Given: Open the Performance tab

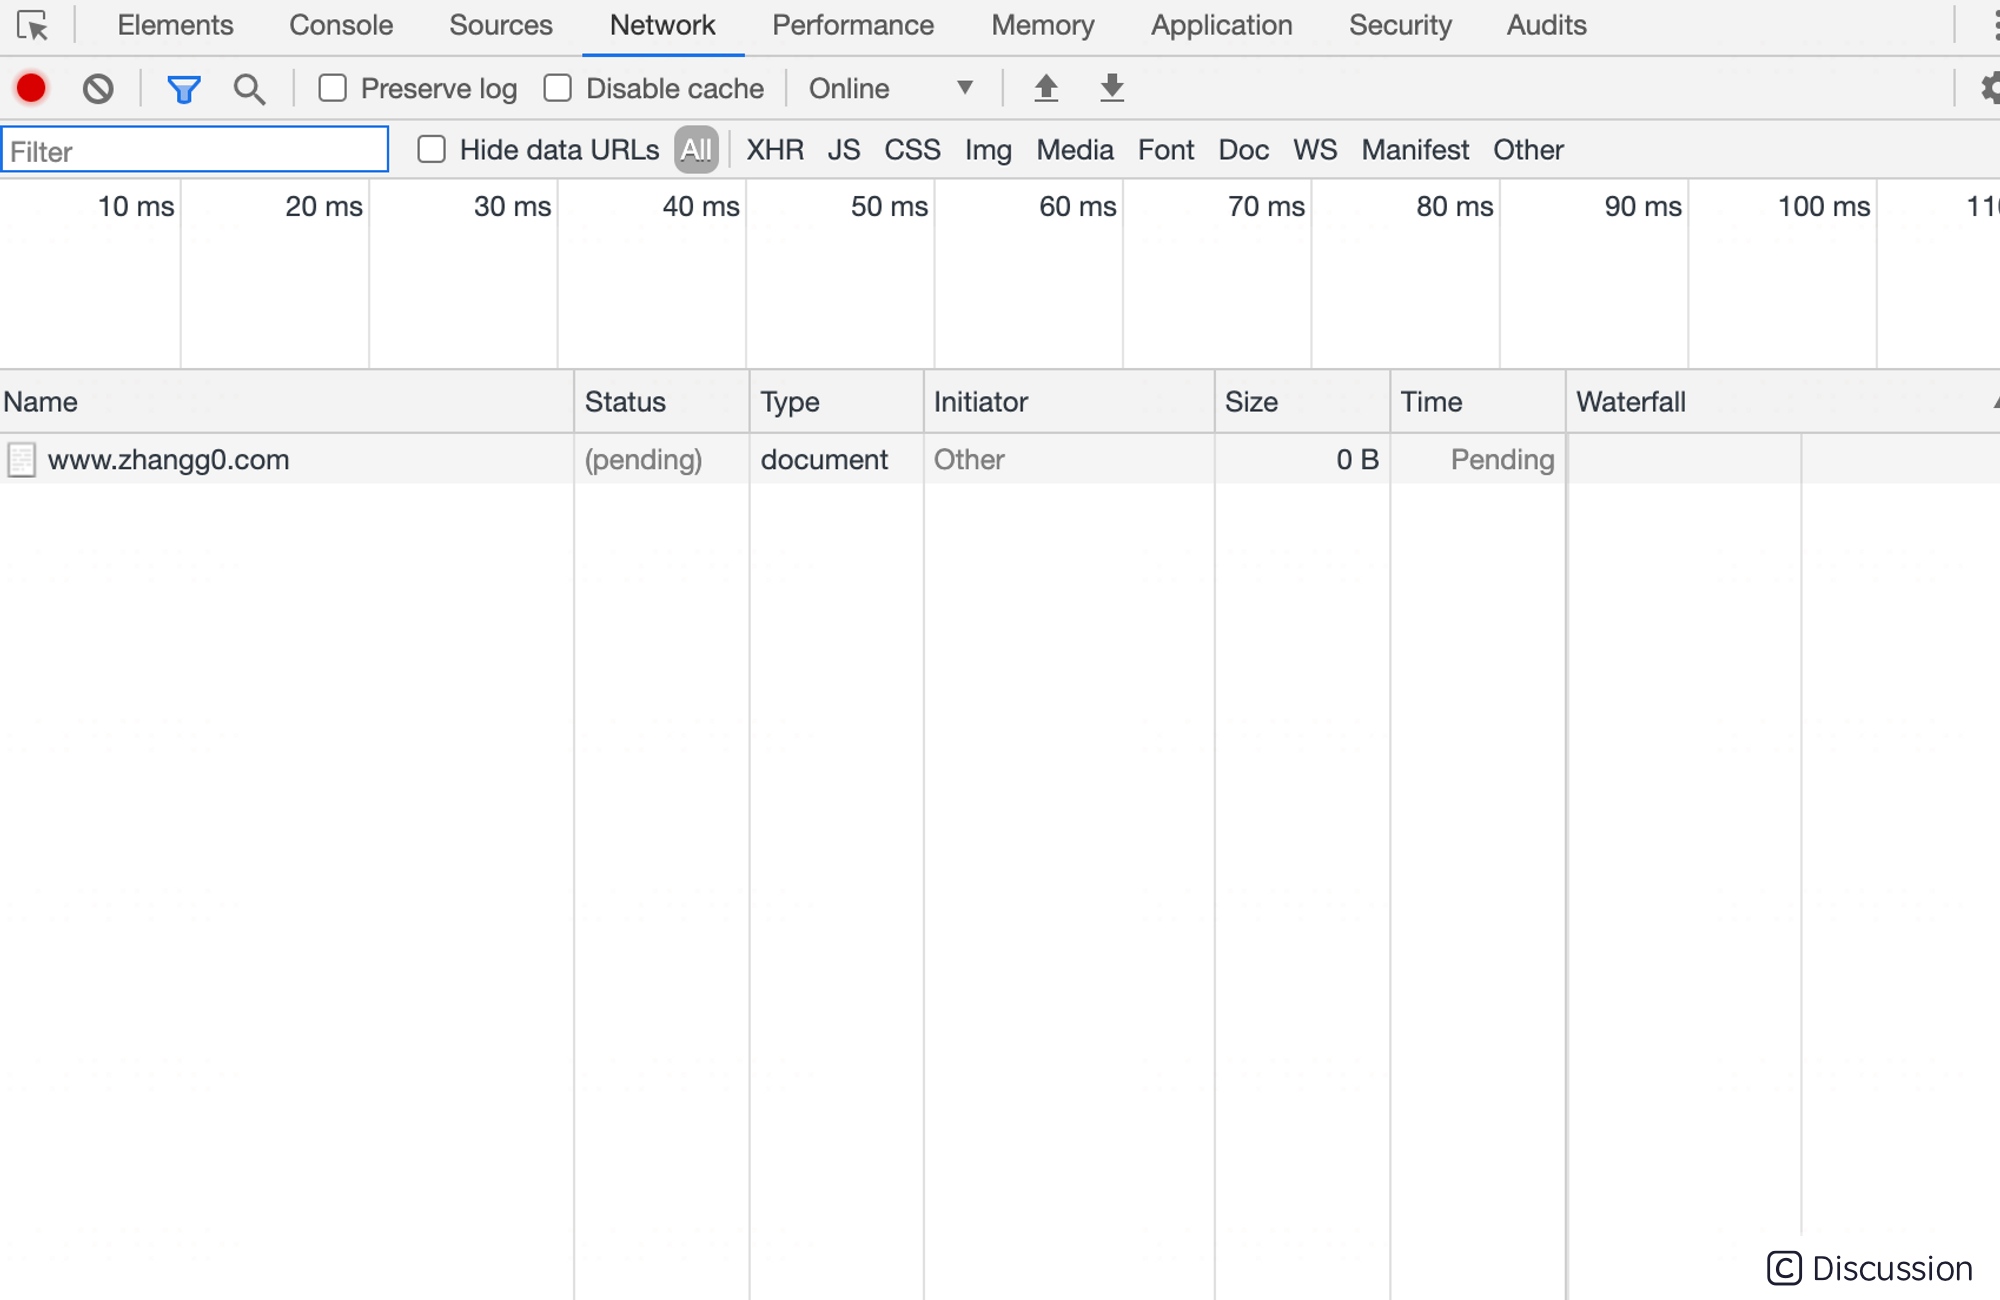Looking at the screenshot, I should (853, 25).
